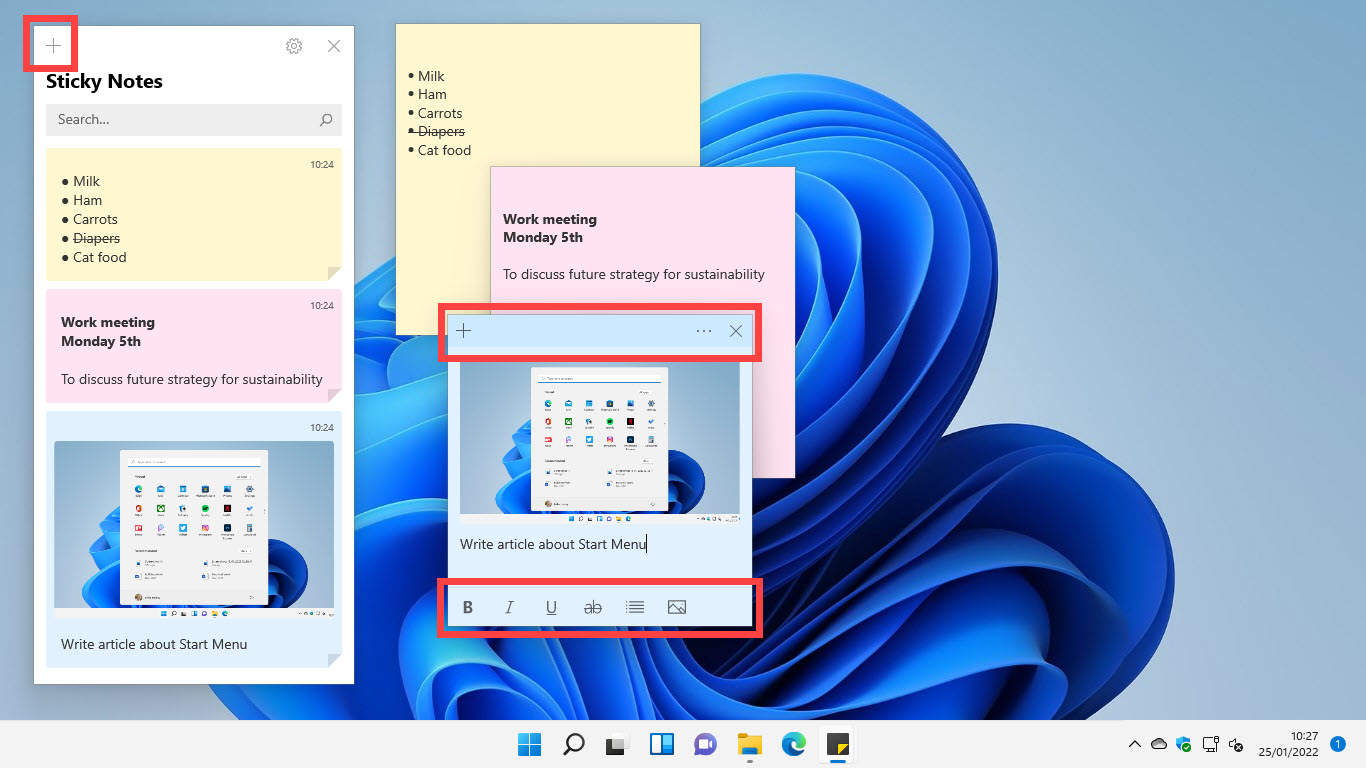Screen dimensions: 1366x768
Task: Expand the system tray hidden icons chevron
Action: tap(1134, 744)
